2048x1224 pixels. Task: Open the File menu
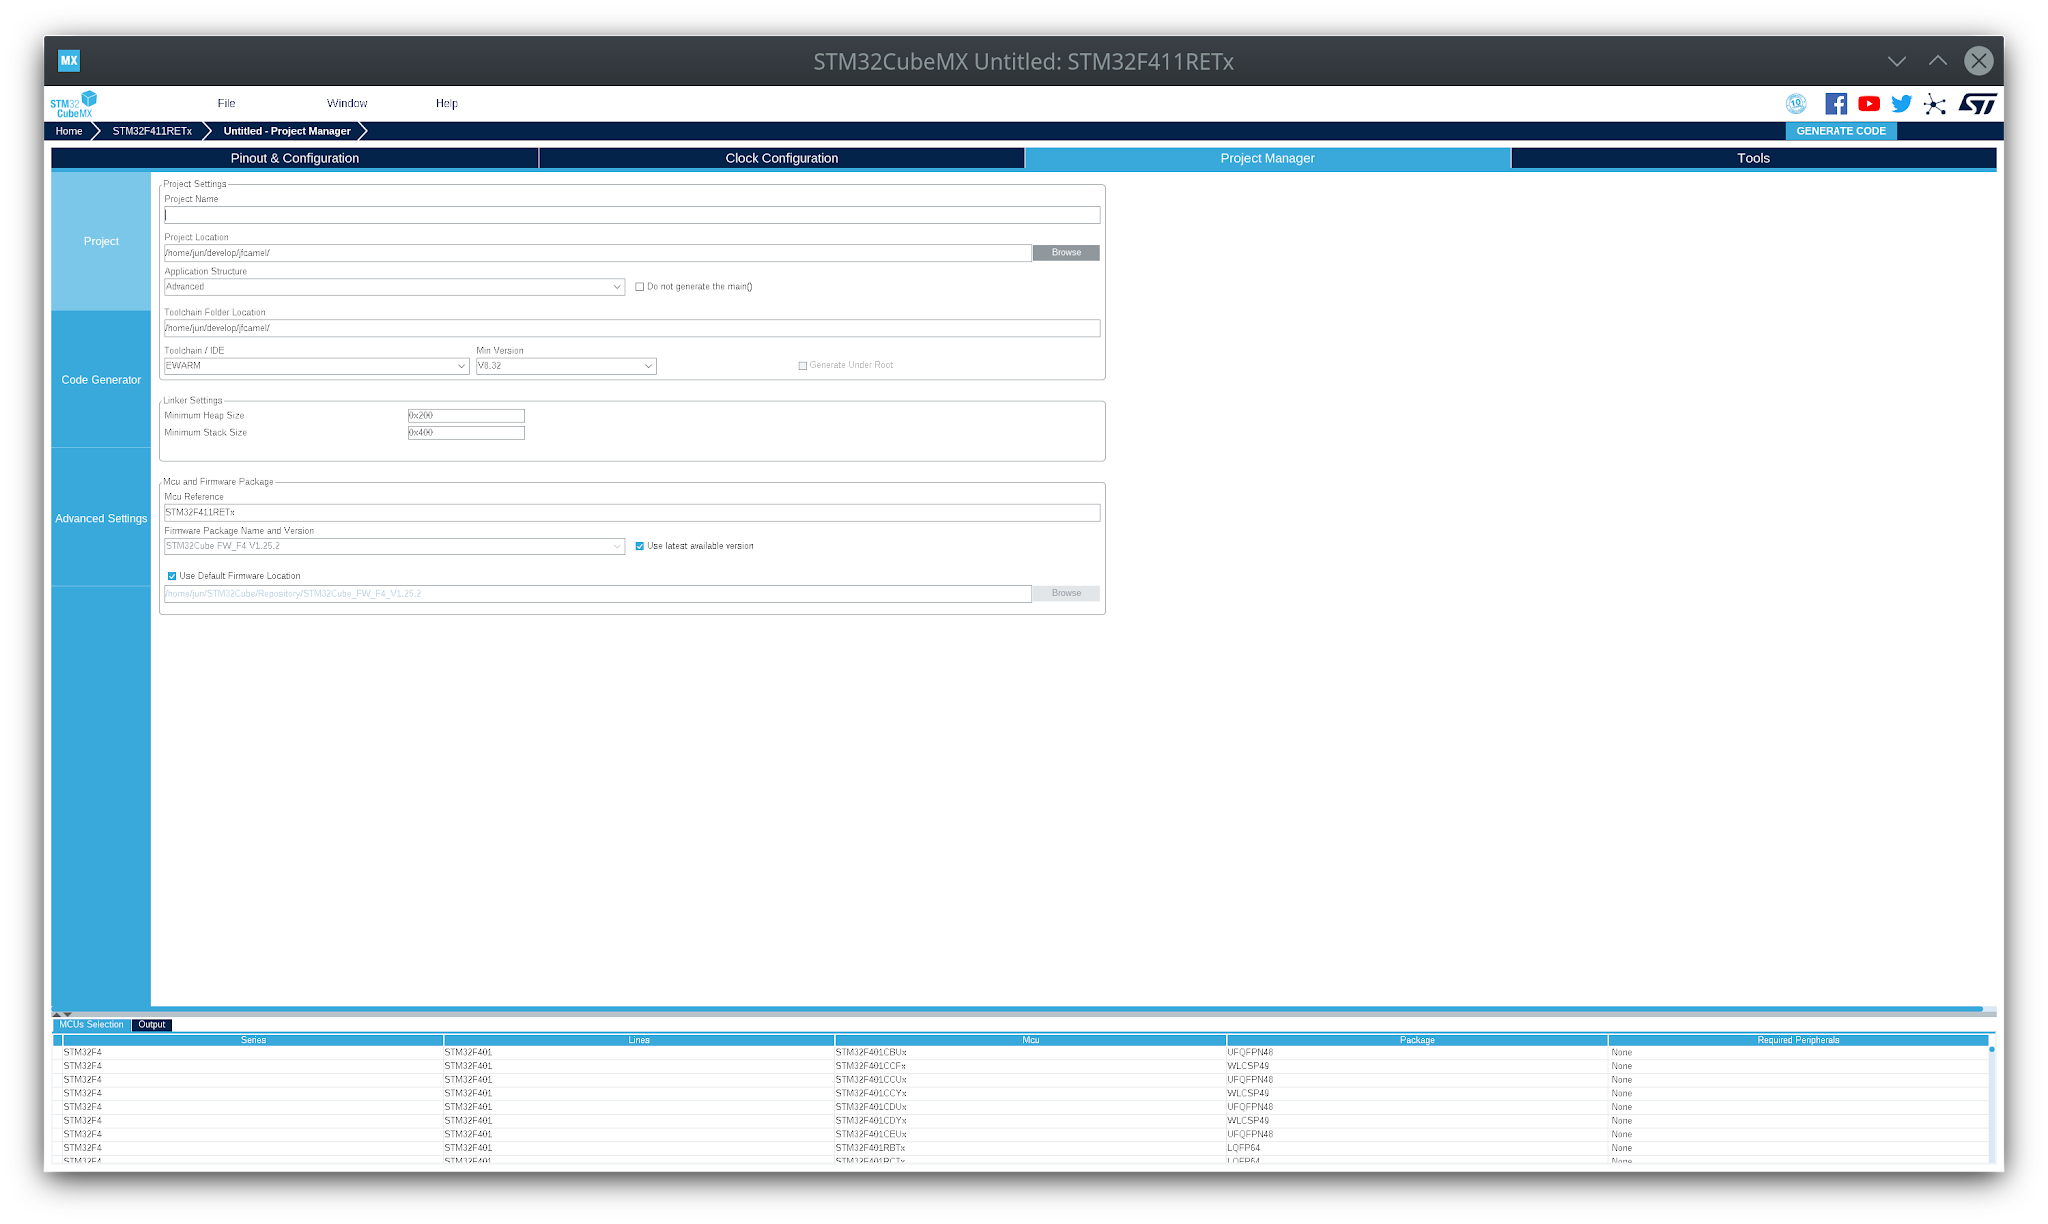(227, 104)
